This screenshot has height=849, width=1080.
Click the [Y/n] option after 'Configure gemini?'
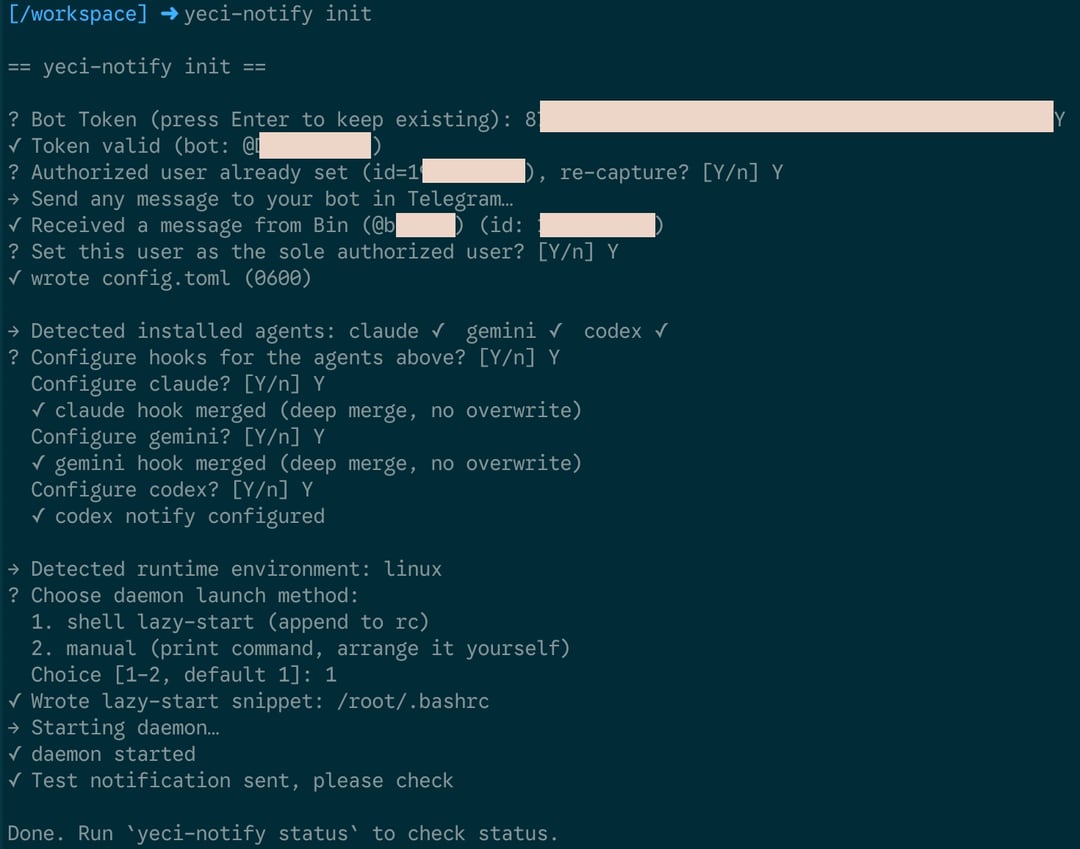tap(272, 437)
